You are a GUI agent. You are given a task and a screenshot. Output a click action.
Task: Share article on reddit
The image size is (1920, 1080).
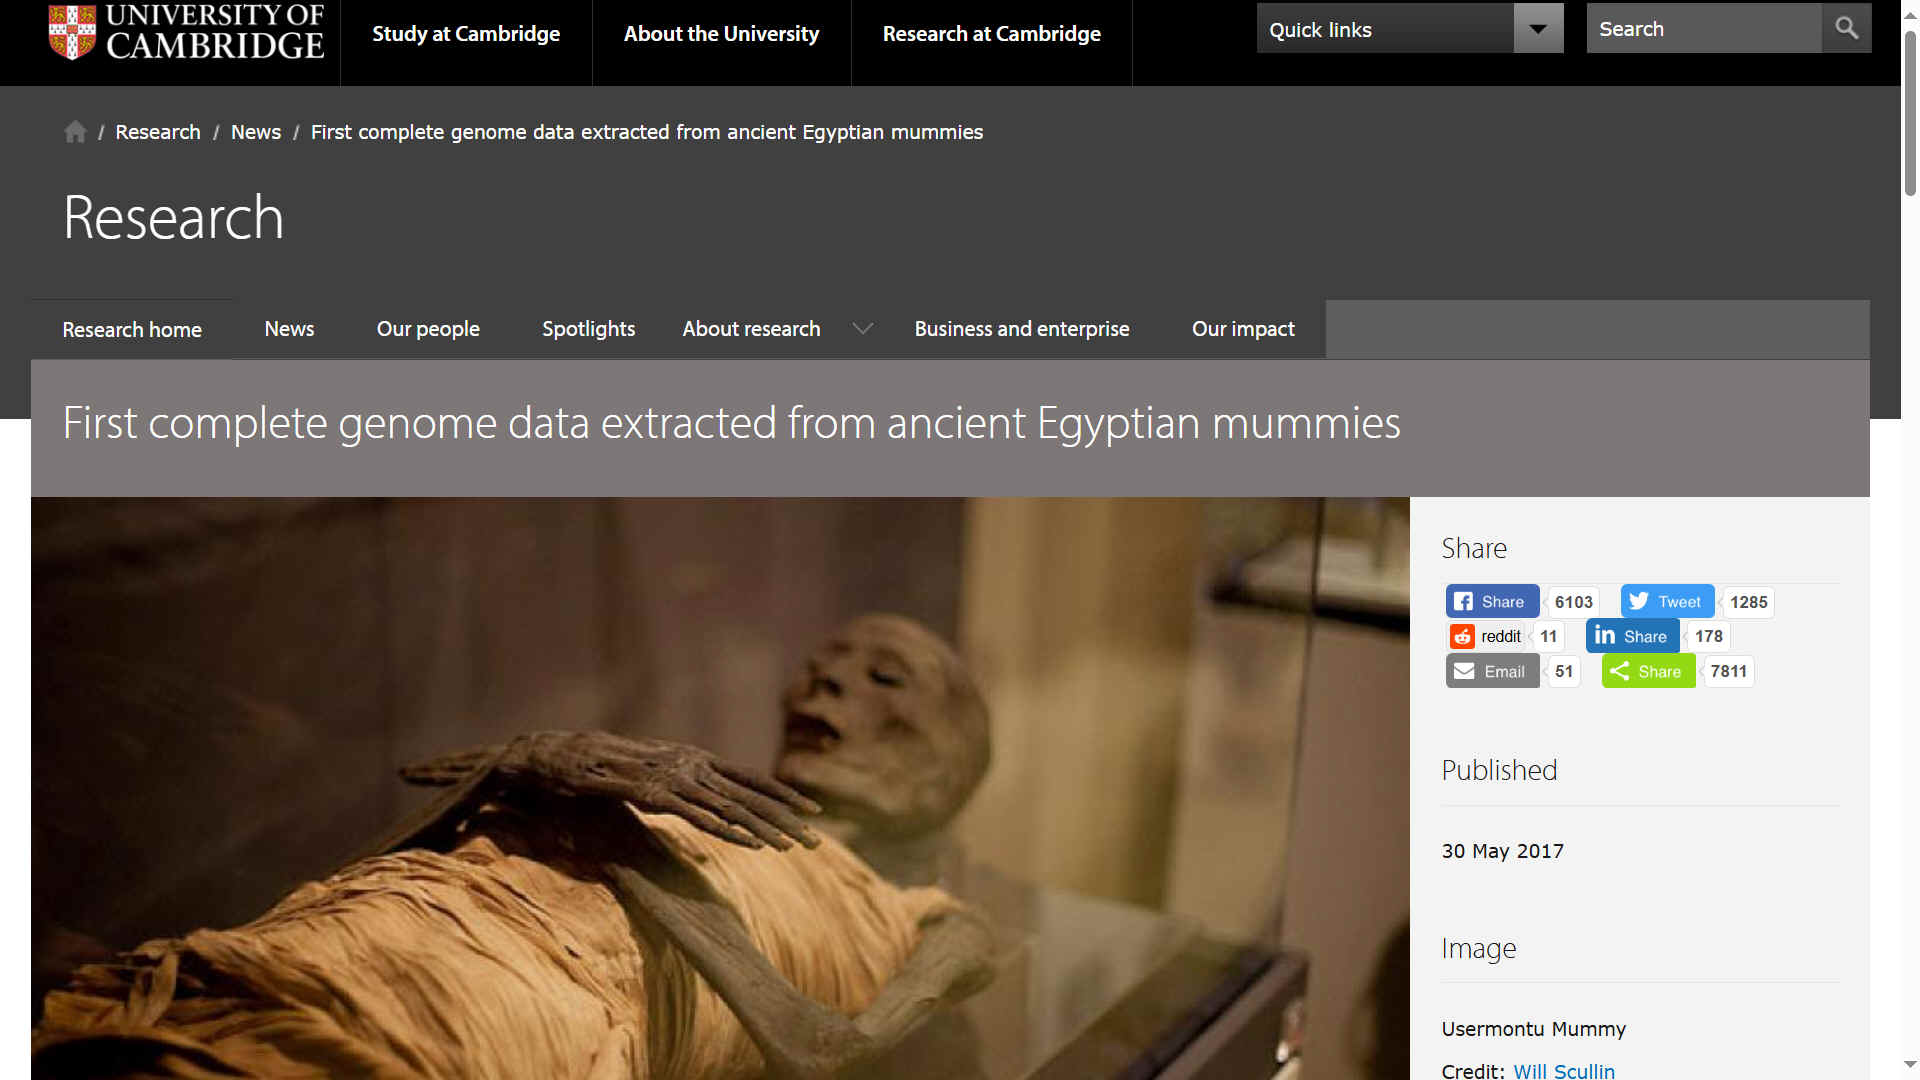[x=1487, y=636]
